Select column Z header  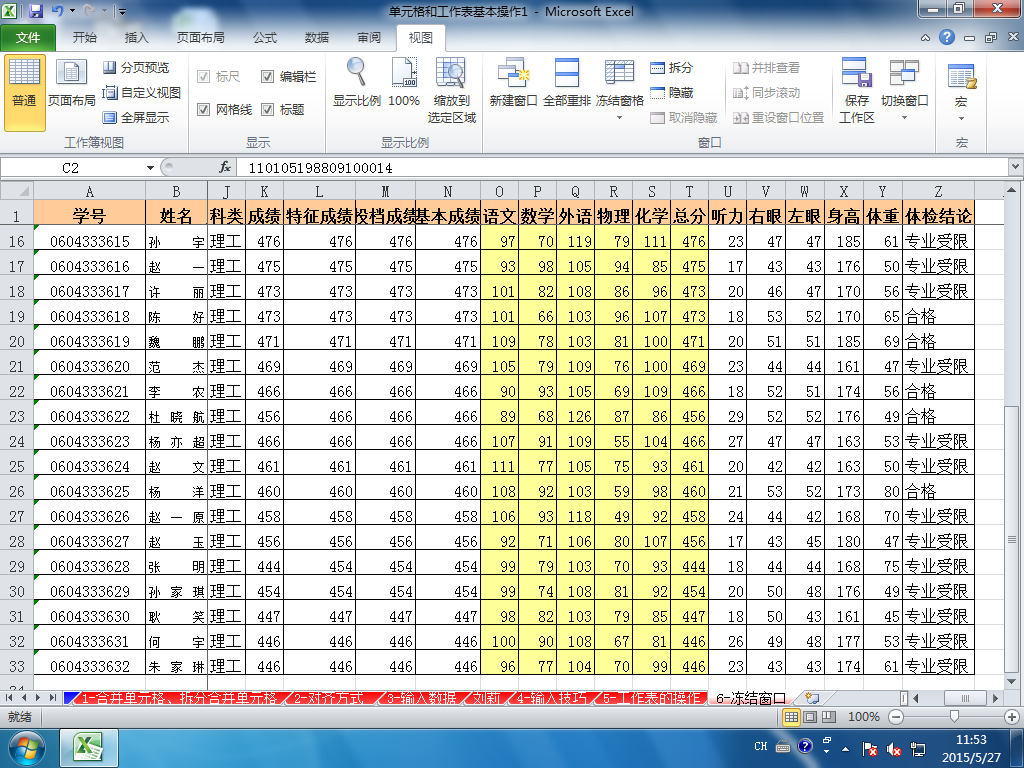pyautogui.click(x=938, y=191)
